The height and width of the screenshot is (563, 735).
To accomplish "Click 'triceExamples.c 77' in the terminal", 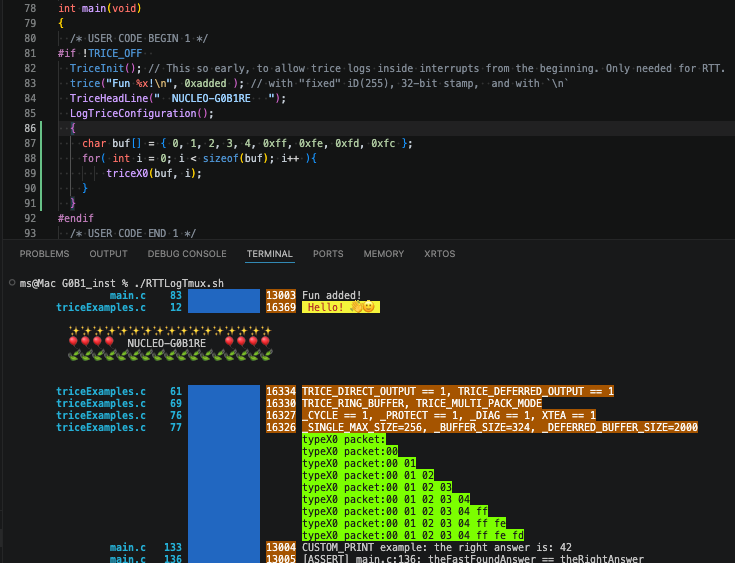I will (x=119, y=428).
